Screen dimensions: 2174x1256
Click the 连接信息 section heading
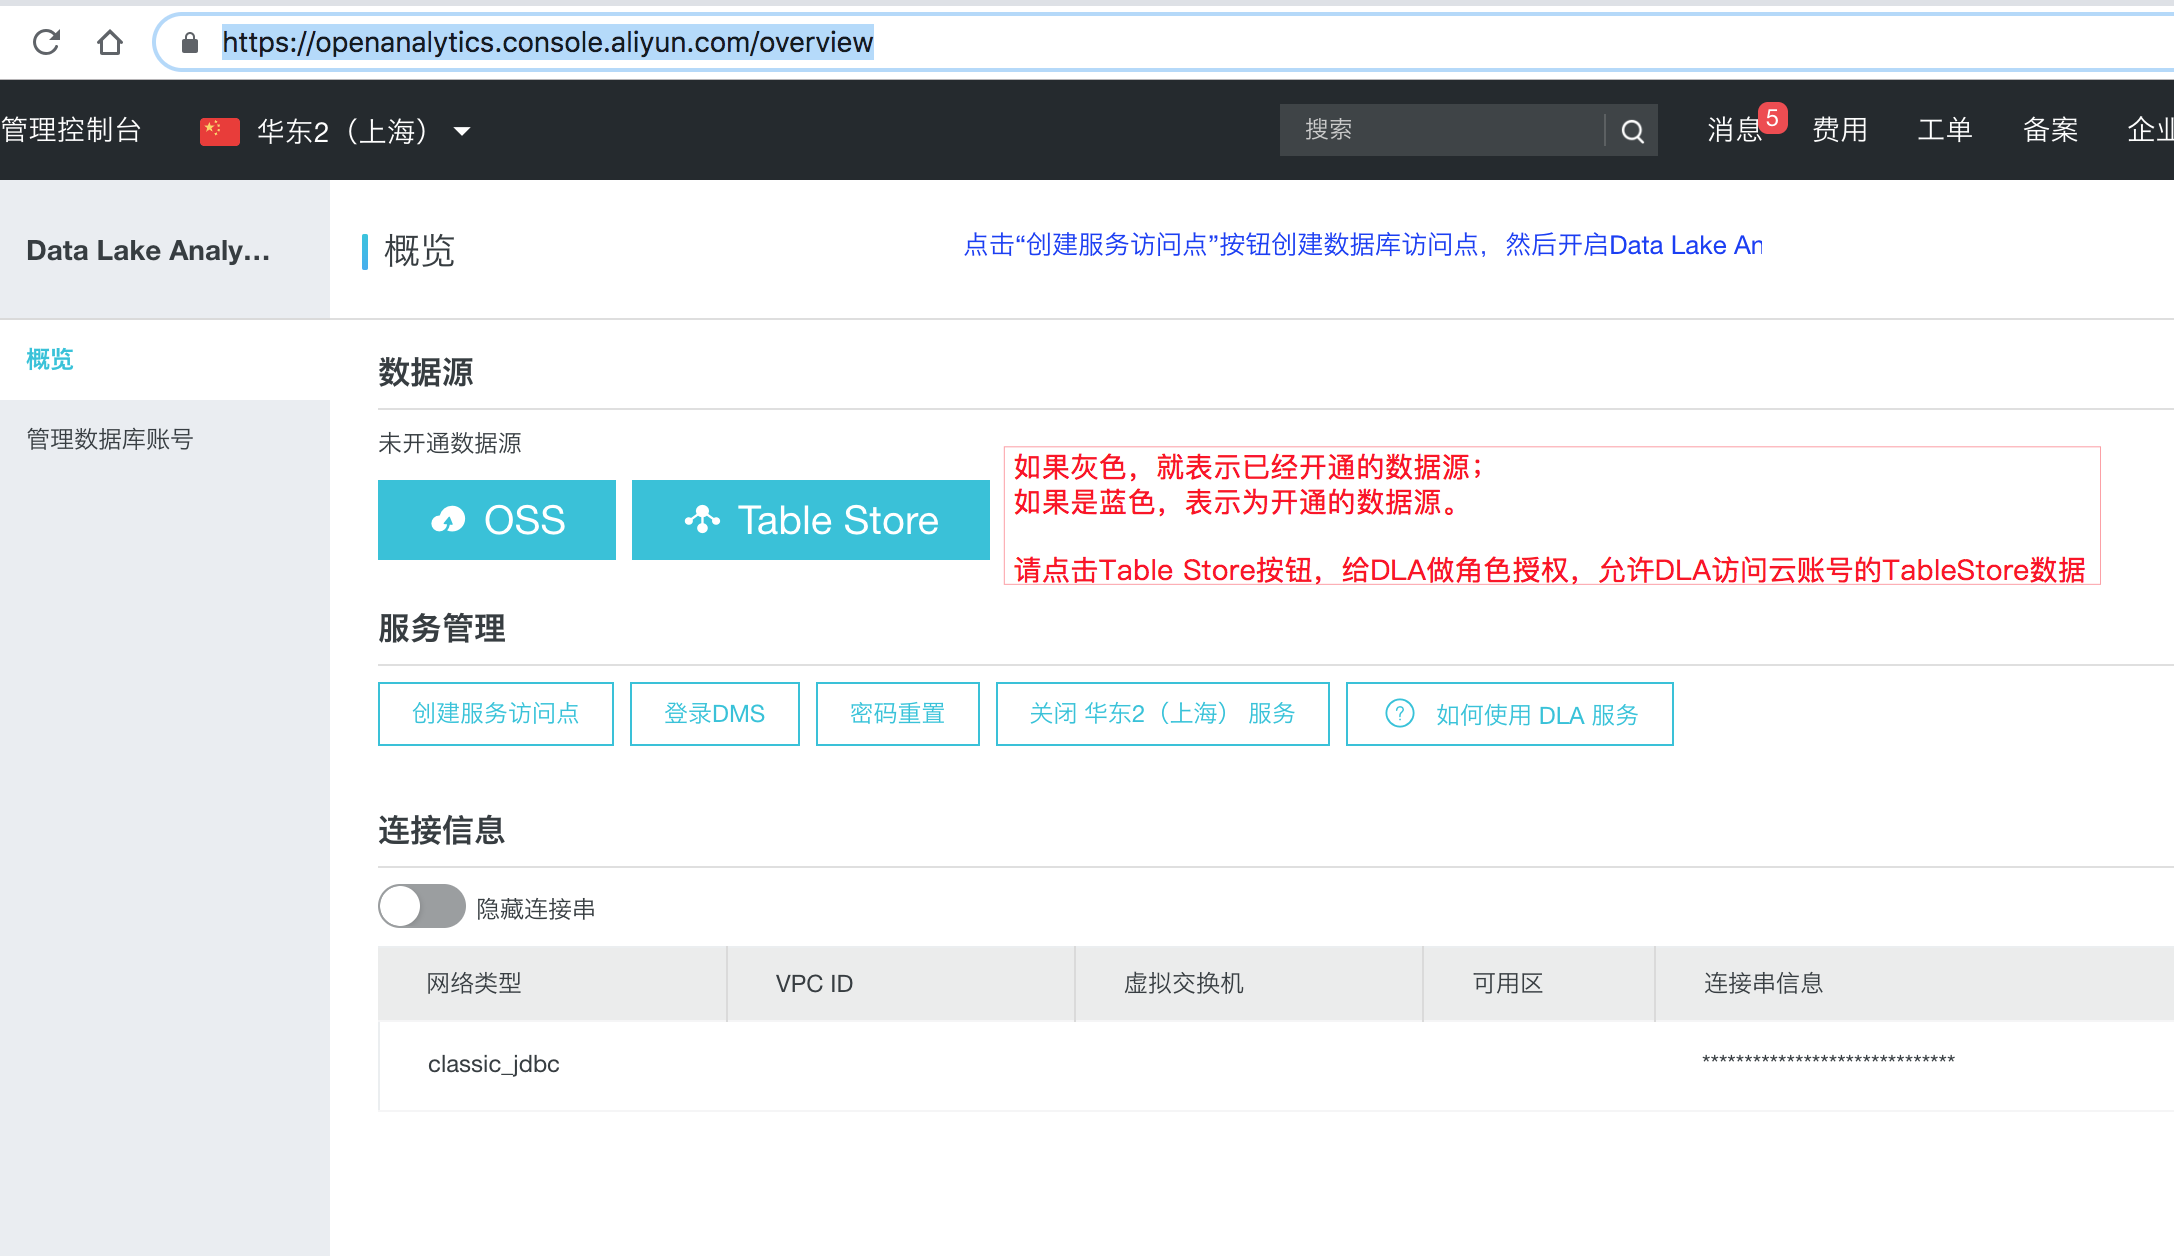point(442,830)
